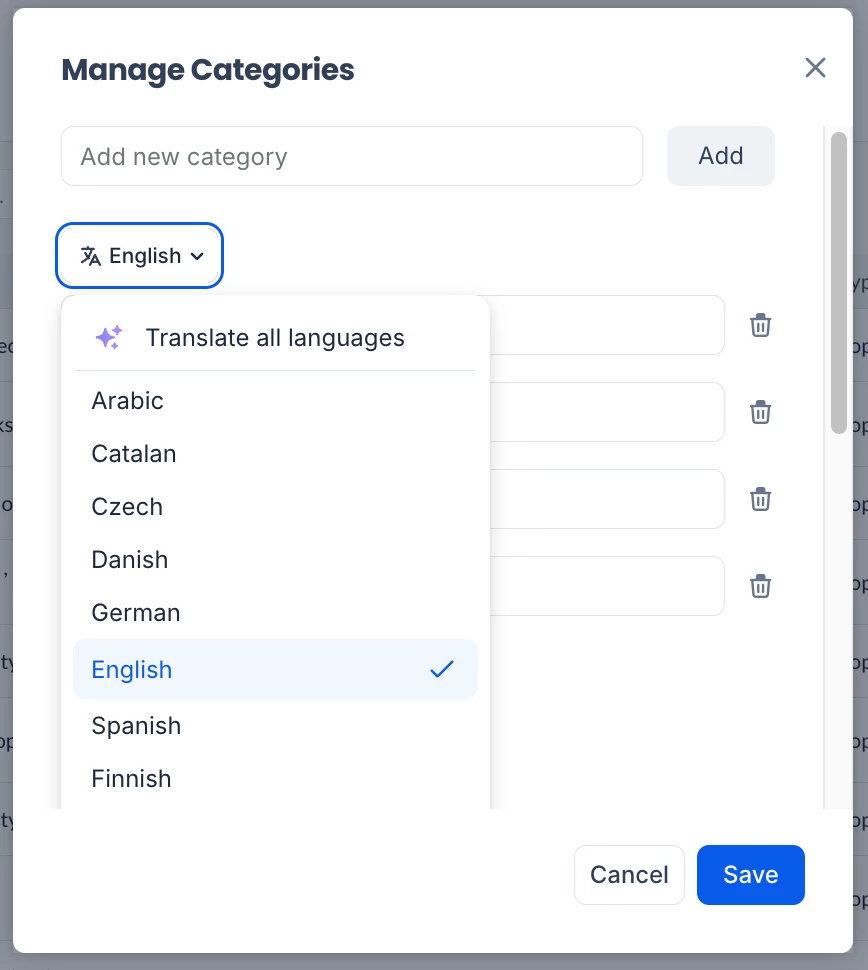Focus the Add new category field
This screenshot has height=970, width=868.
[x=351, y=156]
